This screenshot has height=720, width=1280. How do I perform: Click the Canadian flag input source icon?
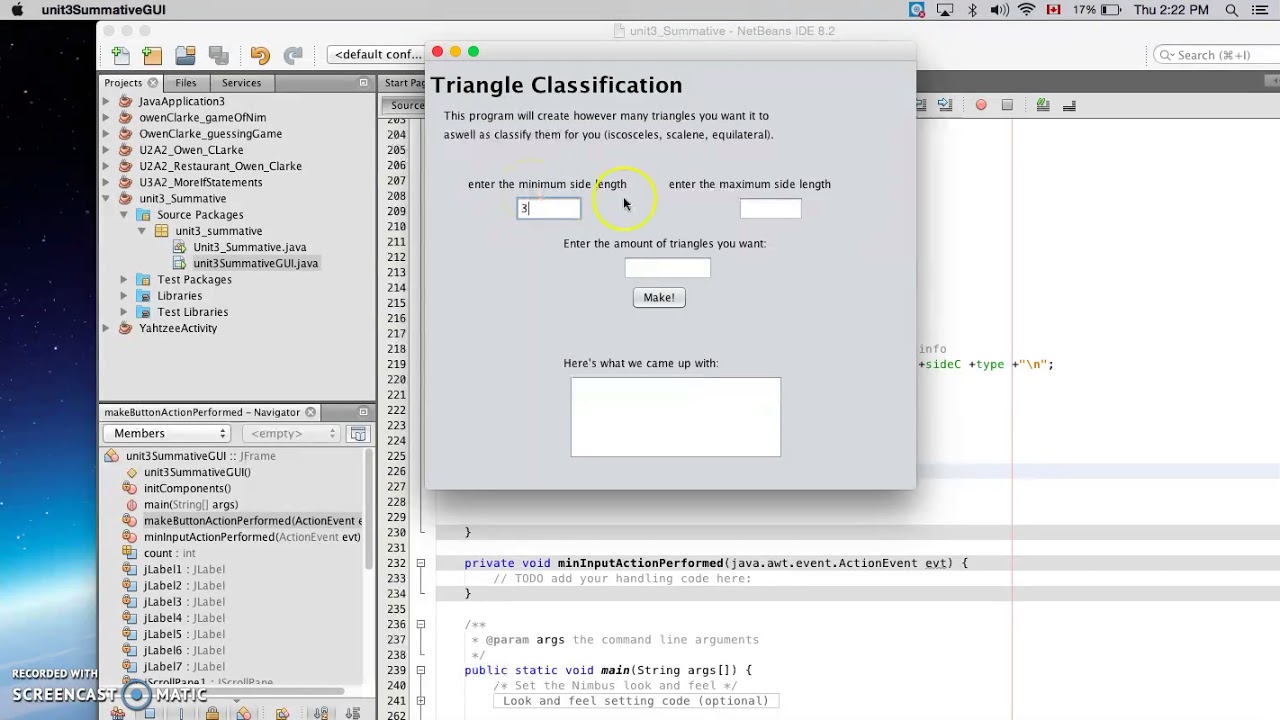pyautogui.click(x=1053, y=10)
